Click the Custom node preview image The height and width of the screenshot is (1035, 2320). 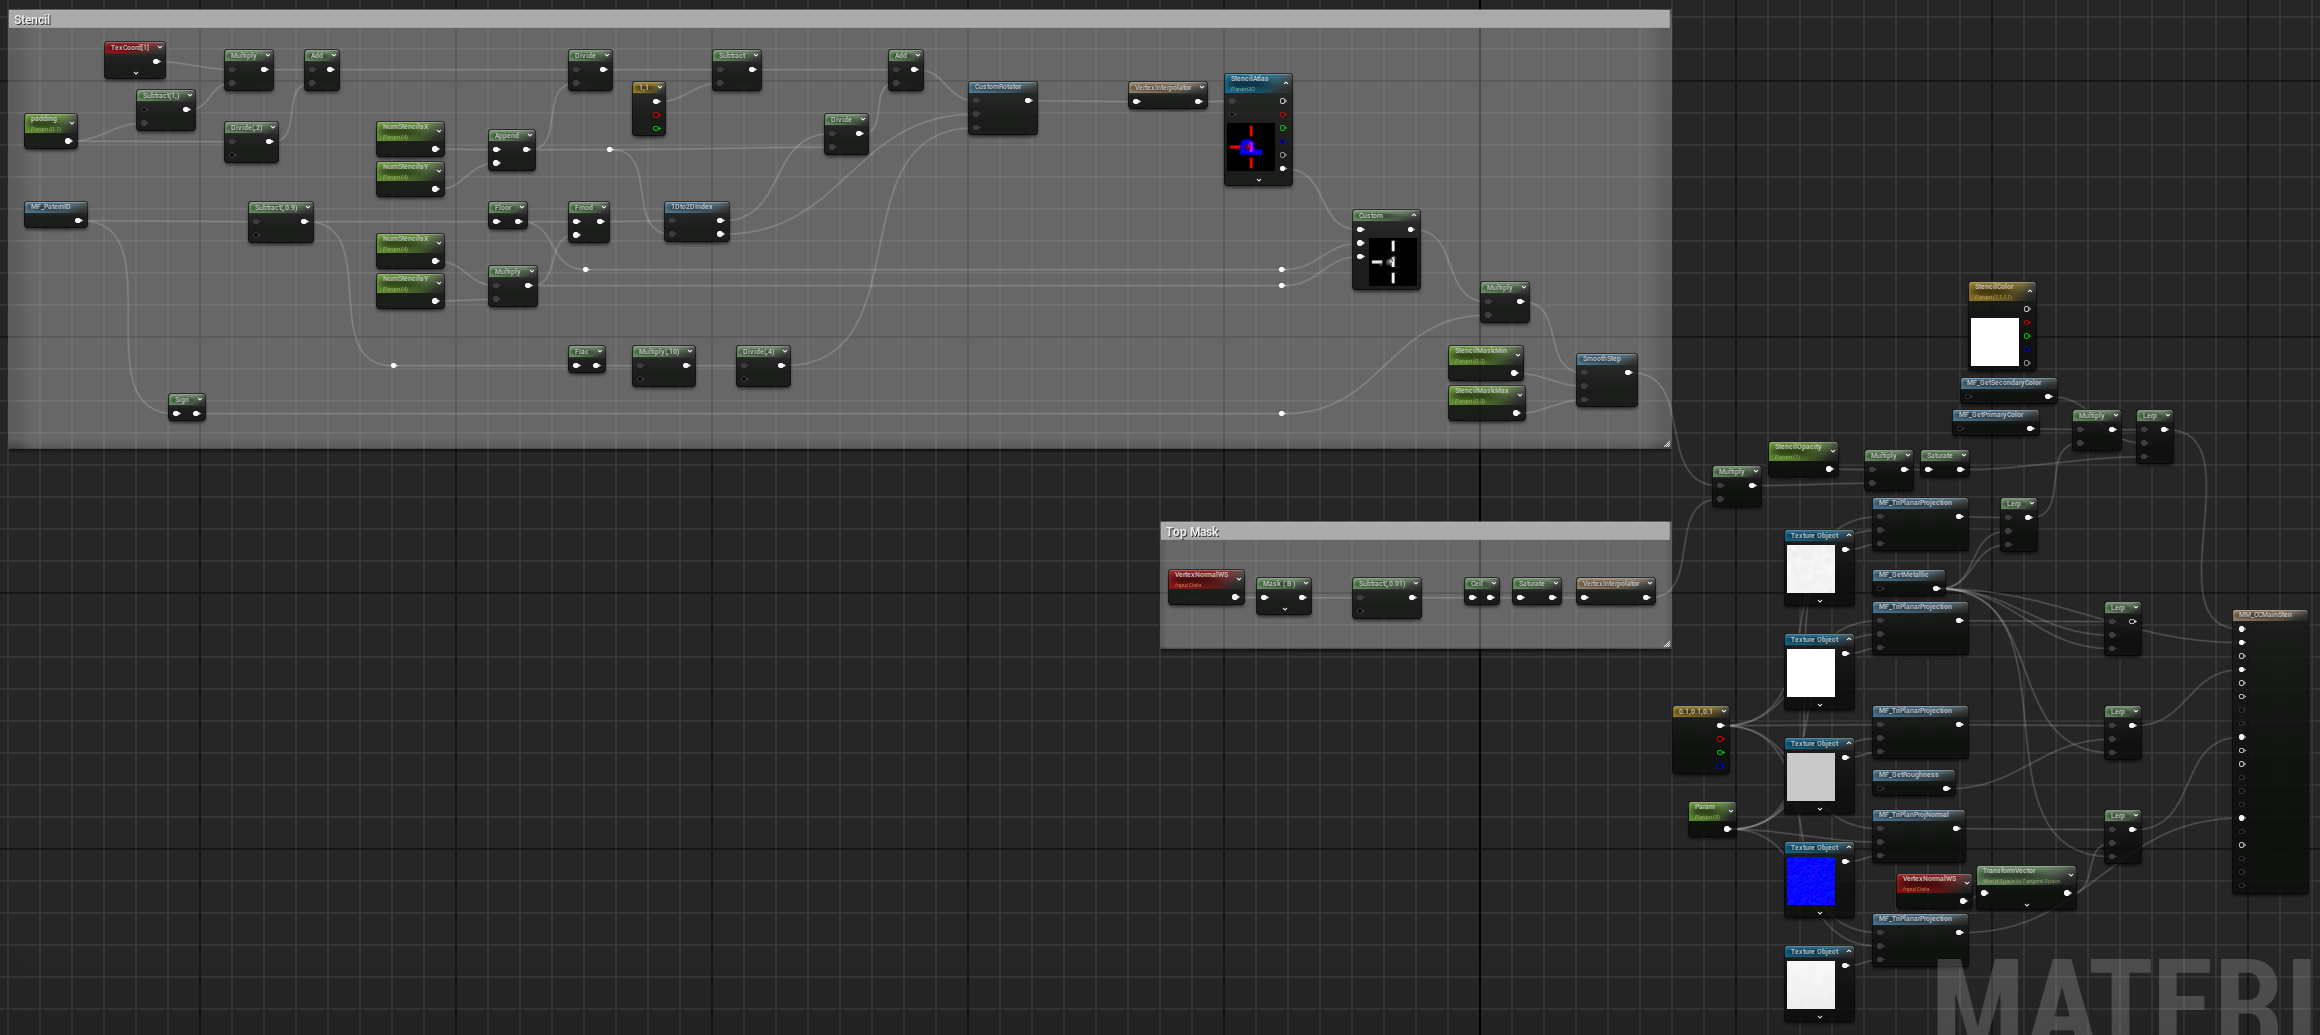tap(1393, 262)
